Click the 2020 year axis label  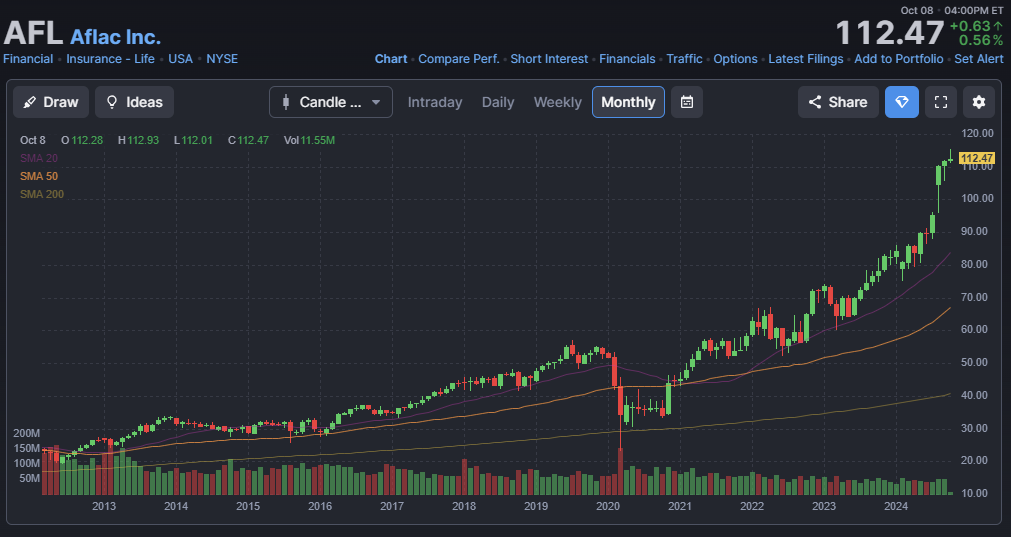coord(608,506)
